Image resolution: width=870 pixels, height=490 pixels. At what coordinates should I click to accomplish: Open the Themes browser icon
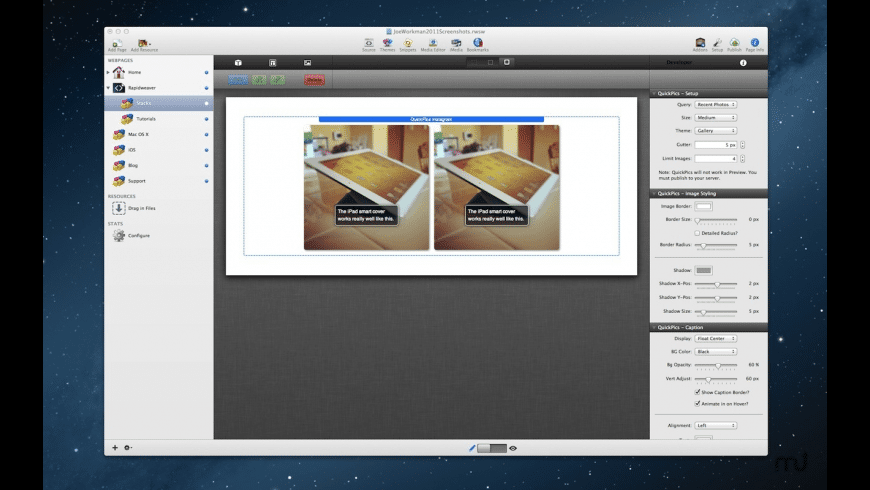coord(387,43)
